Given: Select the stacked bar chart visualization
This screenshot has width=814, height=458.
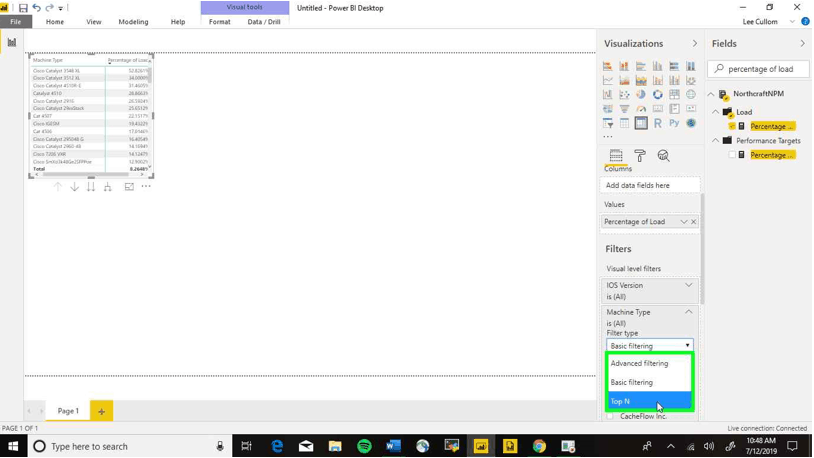Looking at the screenshot, I should click(607, 66).
